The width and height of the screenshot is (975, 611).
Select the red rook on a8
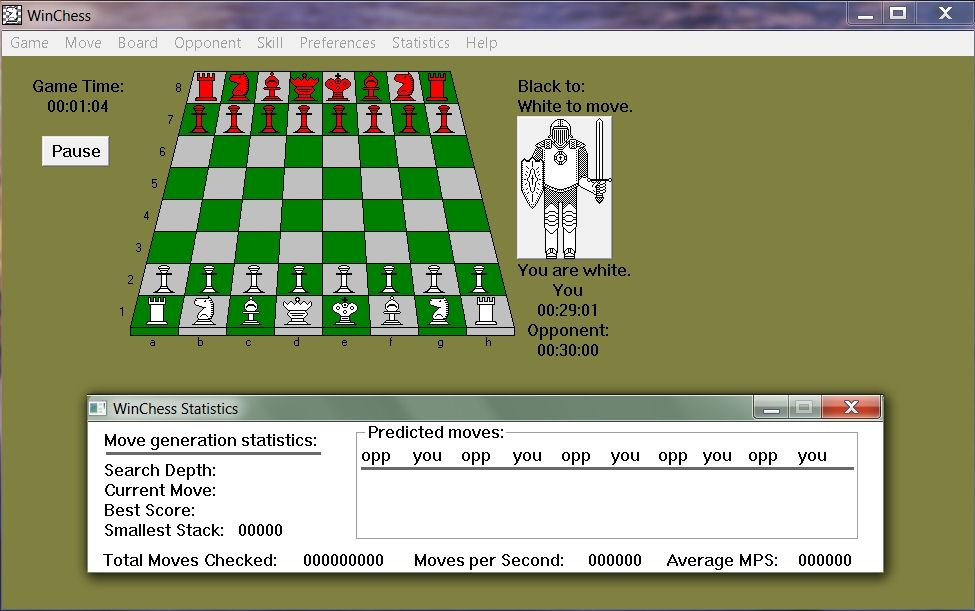[x=206, y=87]
